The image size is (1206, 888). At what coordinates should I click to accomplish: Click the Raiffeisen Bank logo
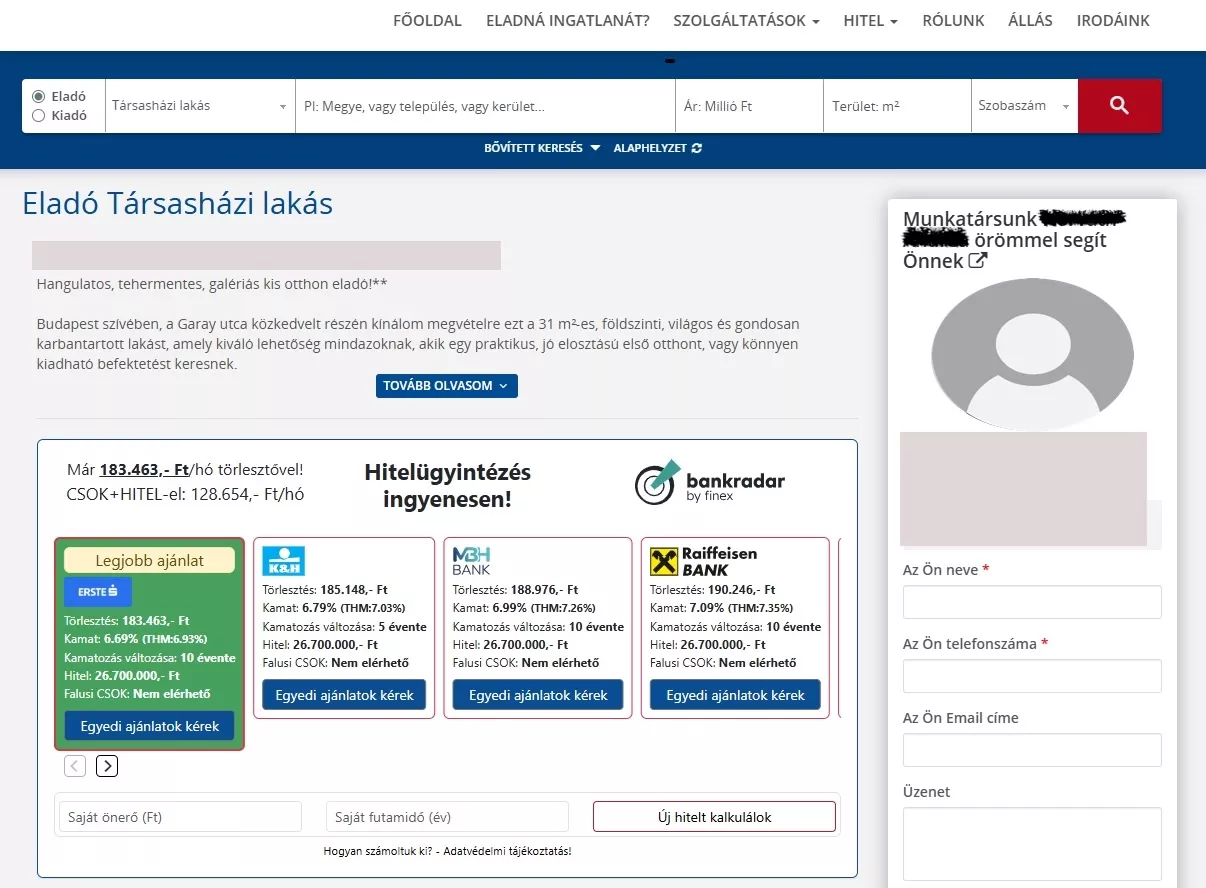tap(703, 560)
